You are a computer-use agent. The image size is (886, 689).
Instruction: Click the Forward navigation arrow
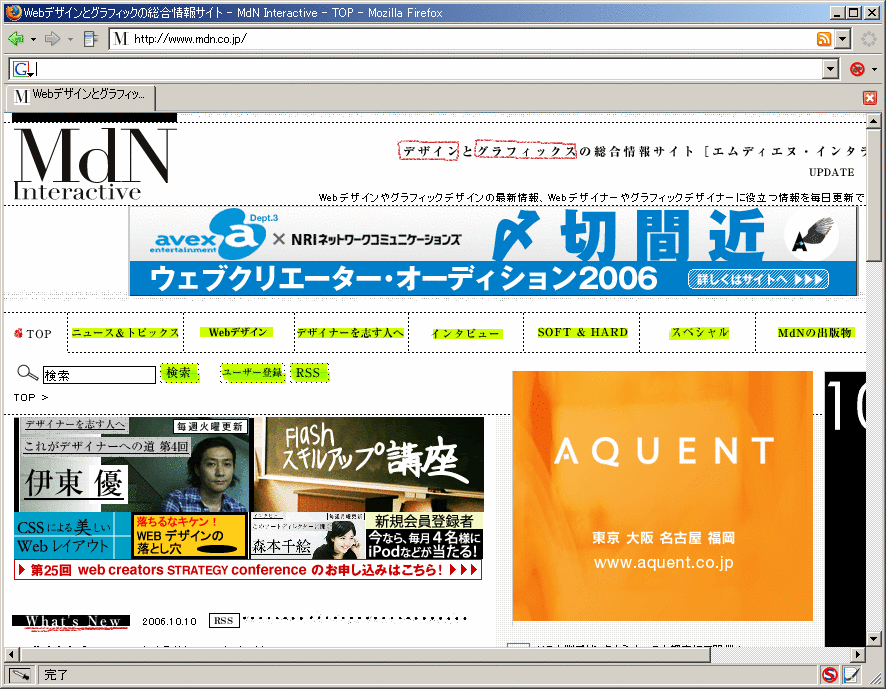[x=50, y=39]
